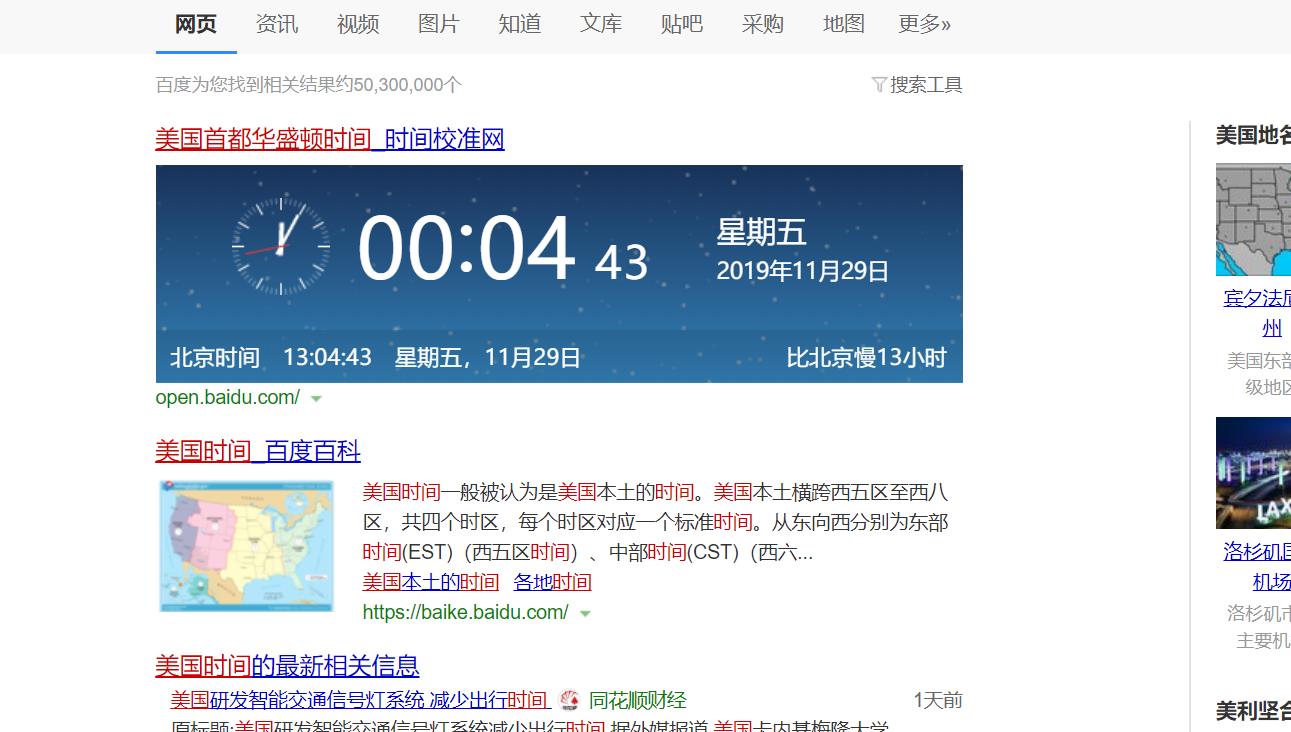Click the airport night photo thumbnail
Image resolution: width=1291 pixels, height=732 pixels.
(1253, 473)
